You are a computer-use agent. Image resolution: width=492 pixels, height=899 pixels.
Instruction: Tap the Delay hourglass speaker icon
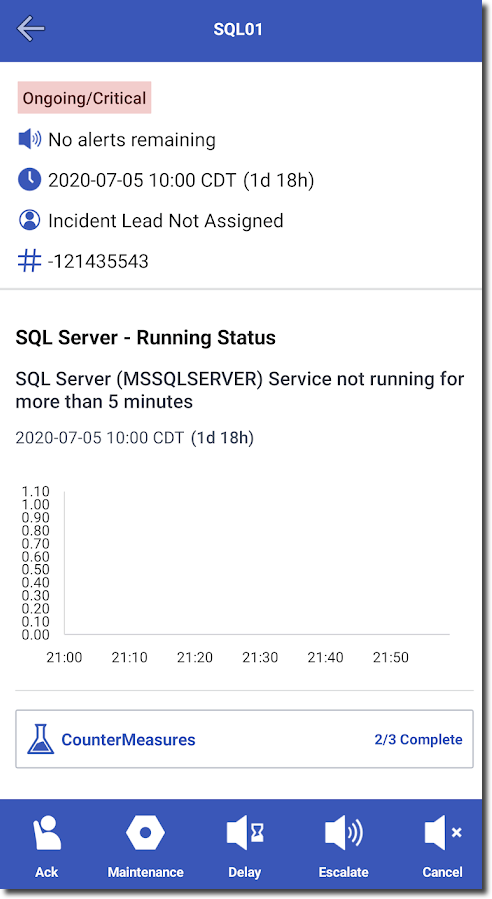pyautogui.click(x=245, y=832)
